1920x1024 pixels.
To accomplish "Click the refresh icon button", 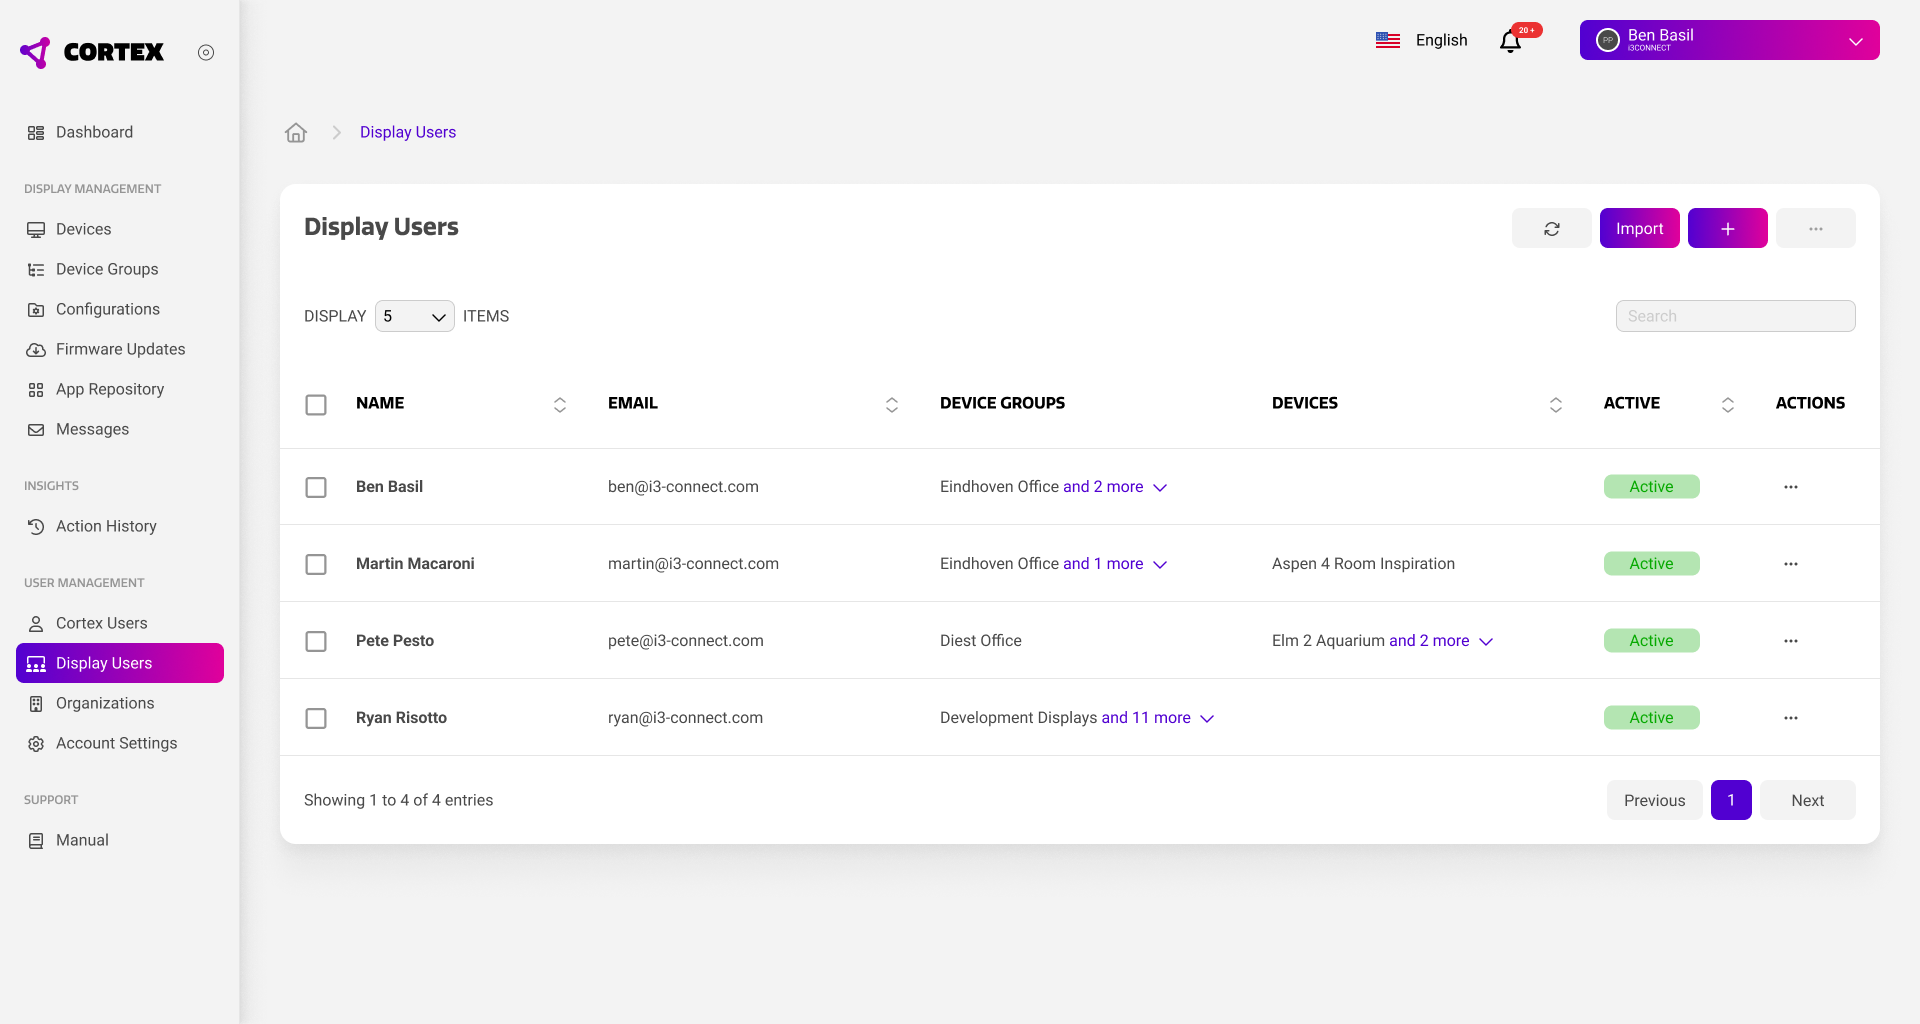I will coord(1551,229).
